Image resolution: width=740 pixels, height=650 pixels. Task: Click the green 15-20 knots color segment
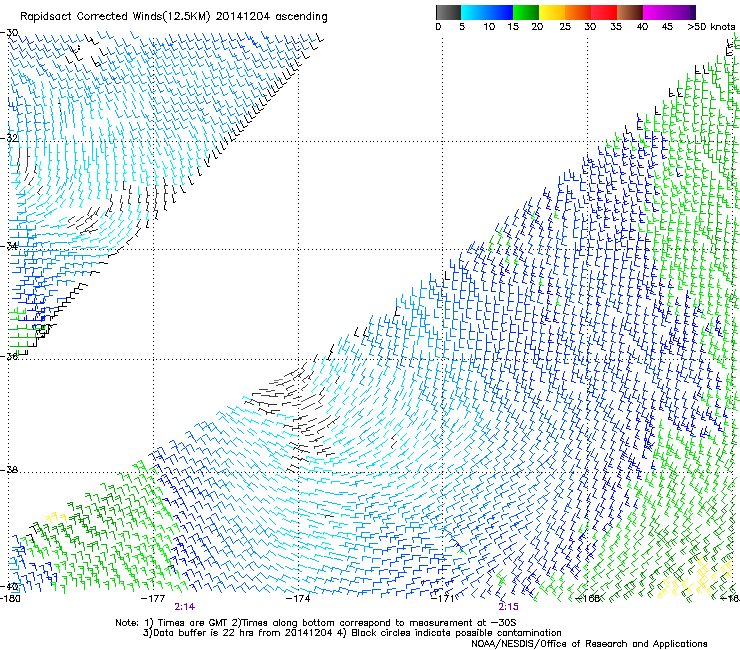526,12
